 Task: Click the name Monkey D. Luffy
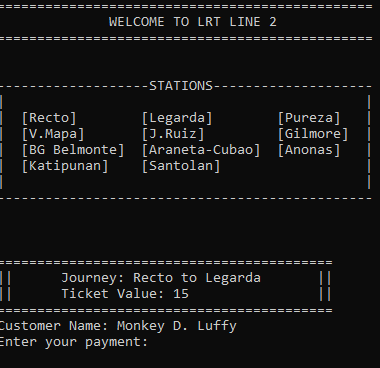point(177,326)
